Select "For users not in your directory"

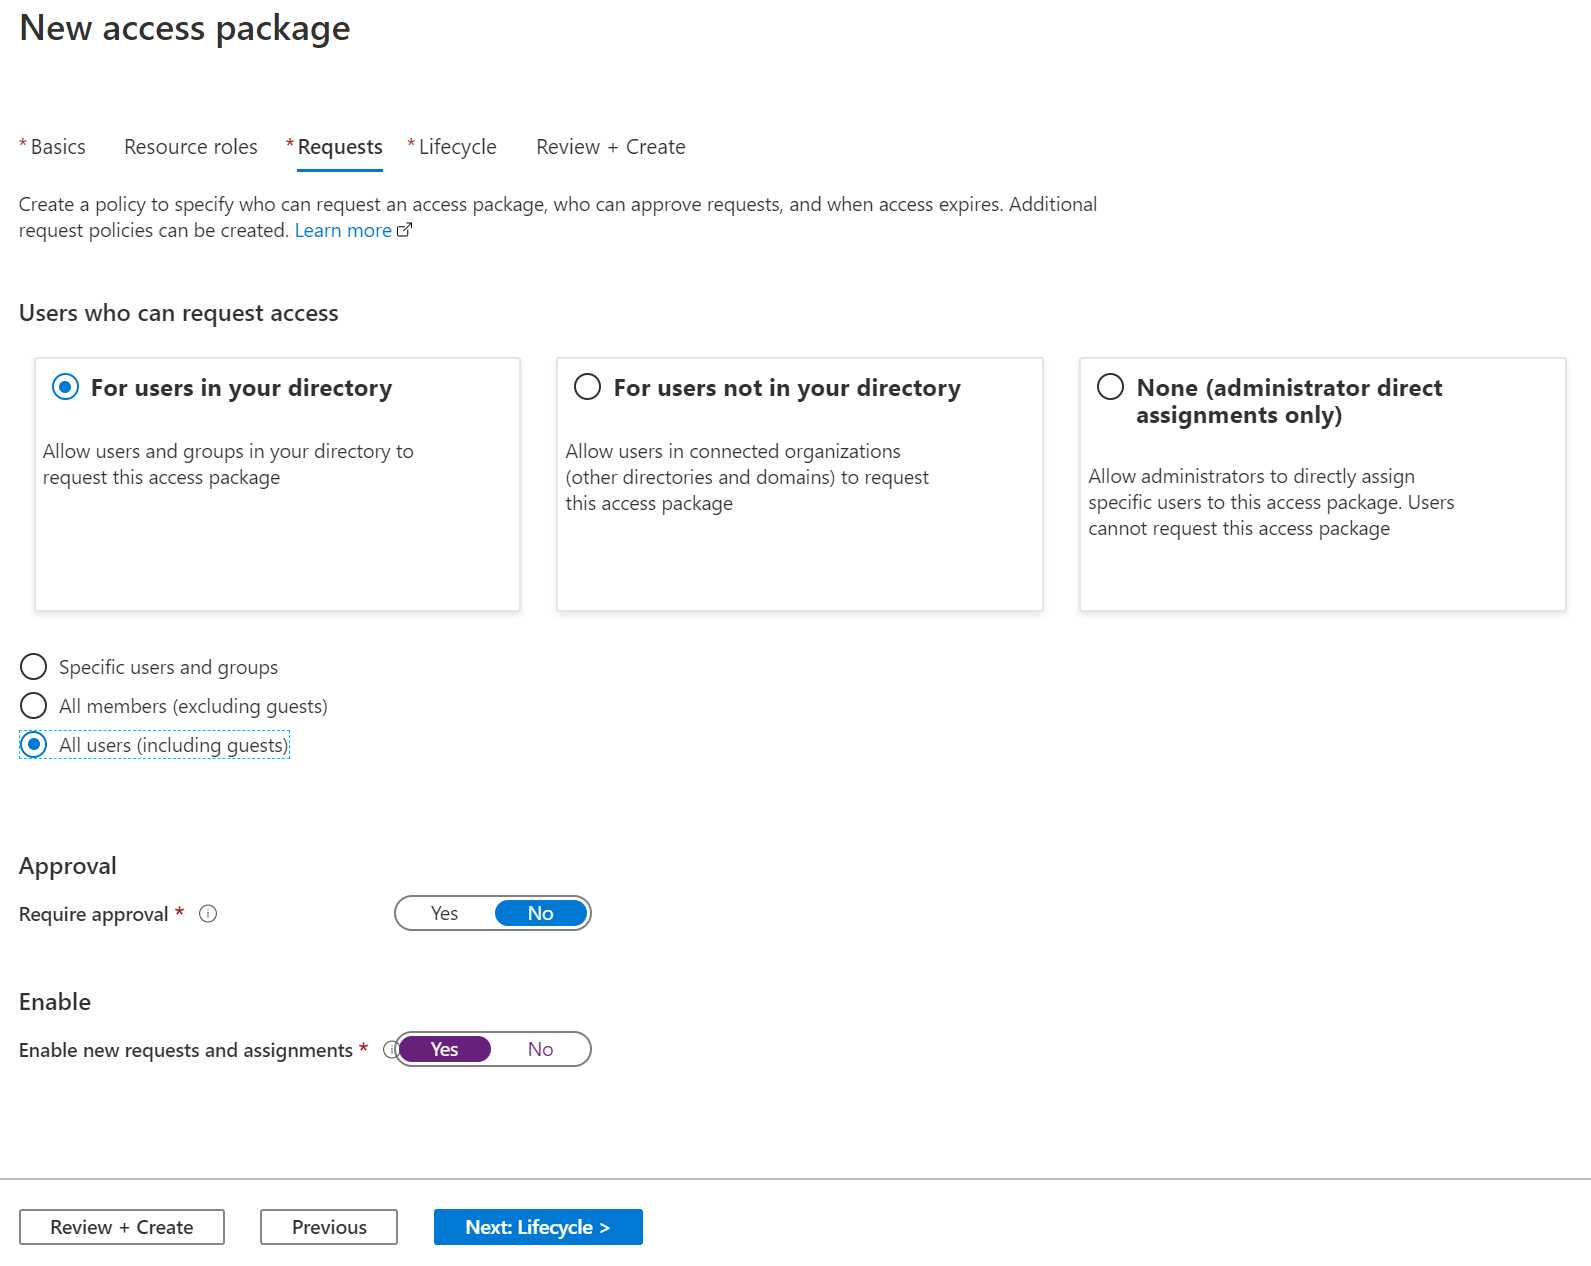tap(587, 388)
